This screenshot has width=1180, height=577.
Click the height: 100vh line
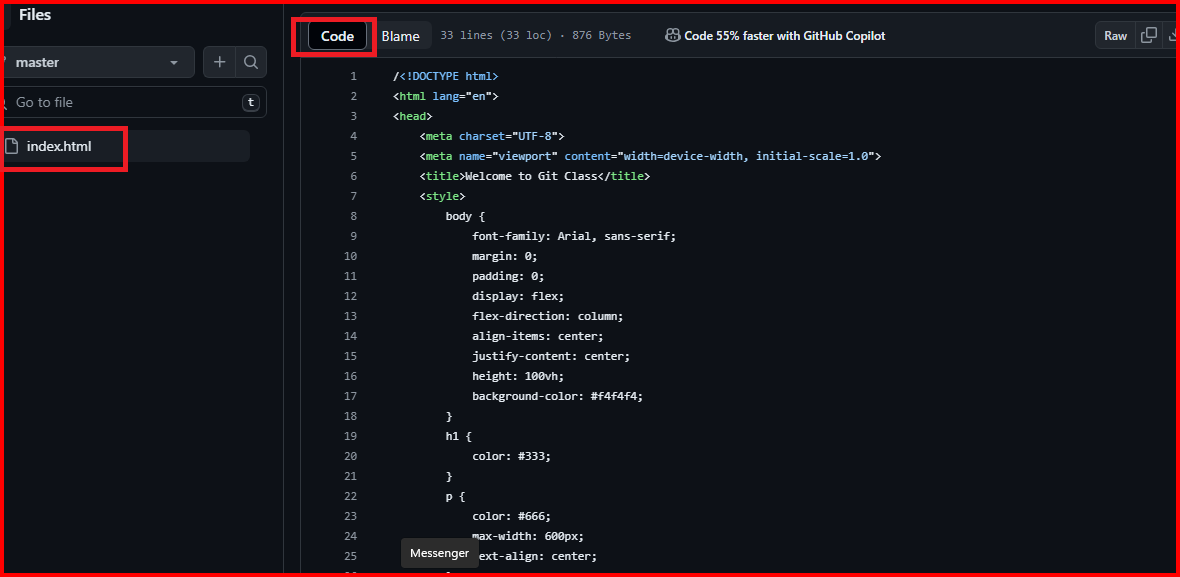[x=518, y=375]
